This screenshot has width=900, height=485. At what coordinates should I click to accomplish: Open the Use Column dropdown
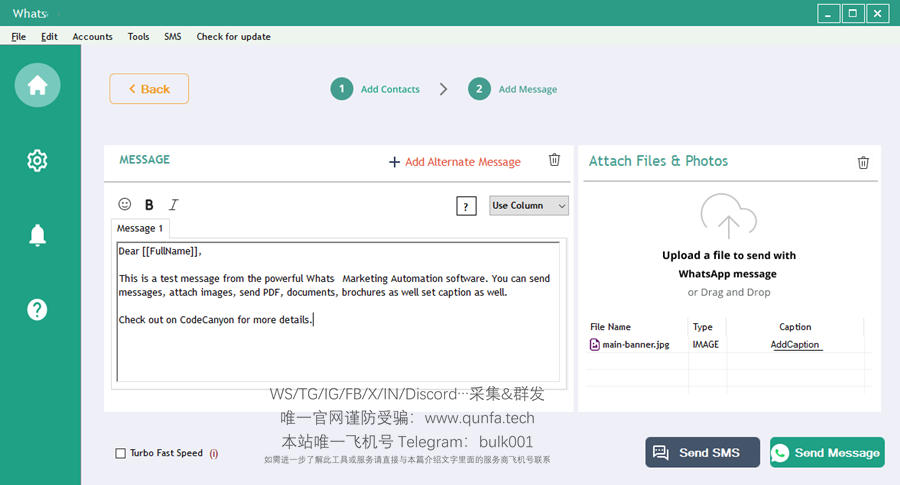click(529, 205)
